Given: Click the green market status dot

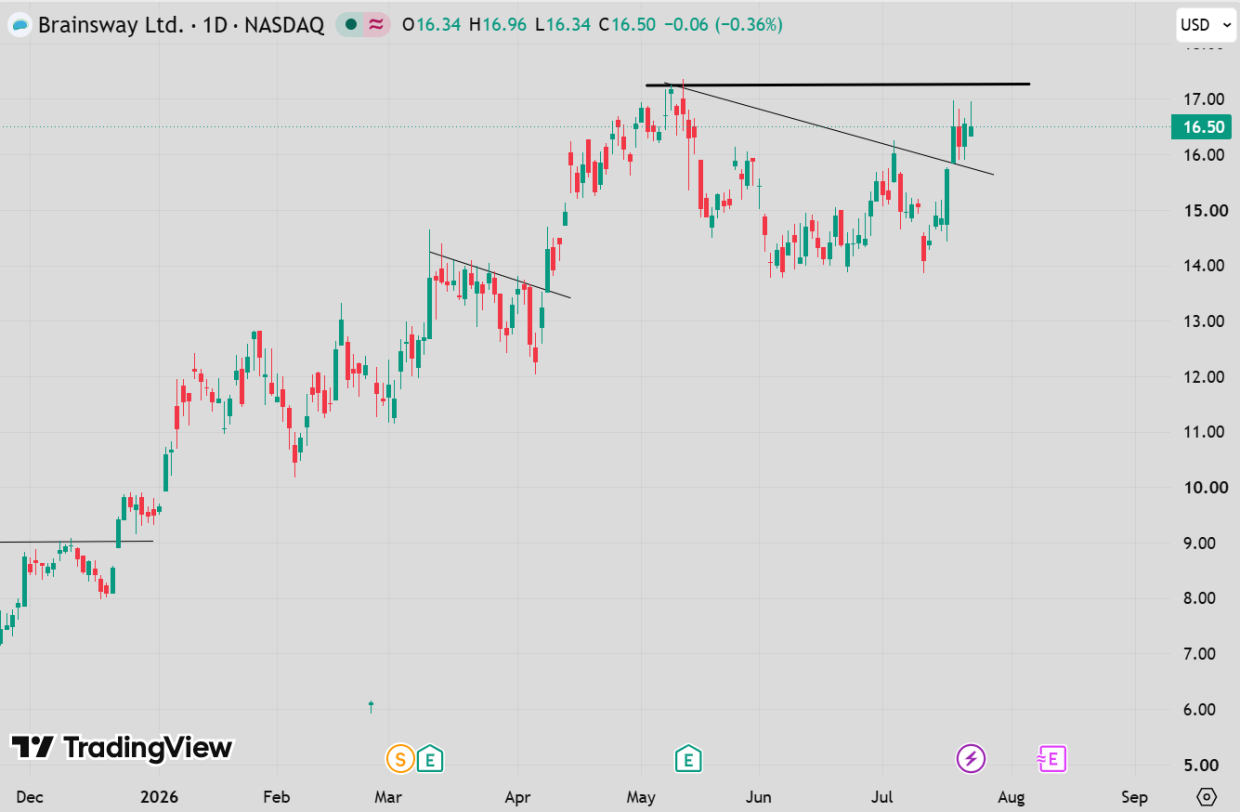Looking at the screenshot, I should click(x=350, y=25).
